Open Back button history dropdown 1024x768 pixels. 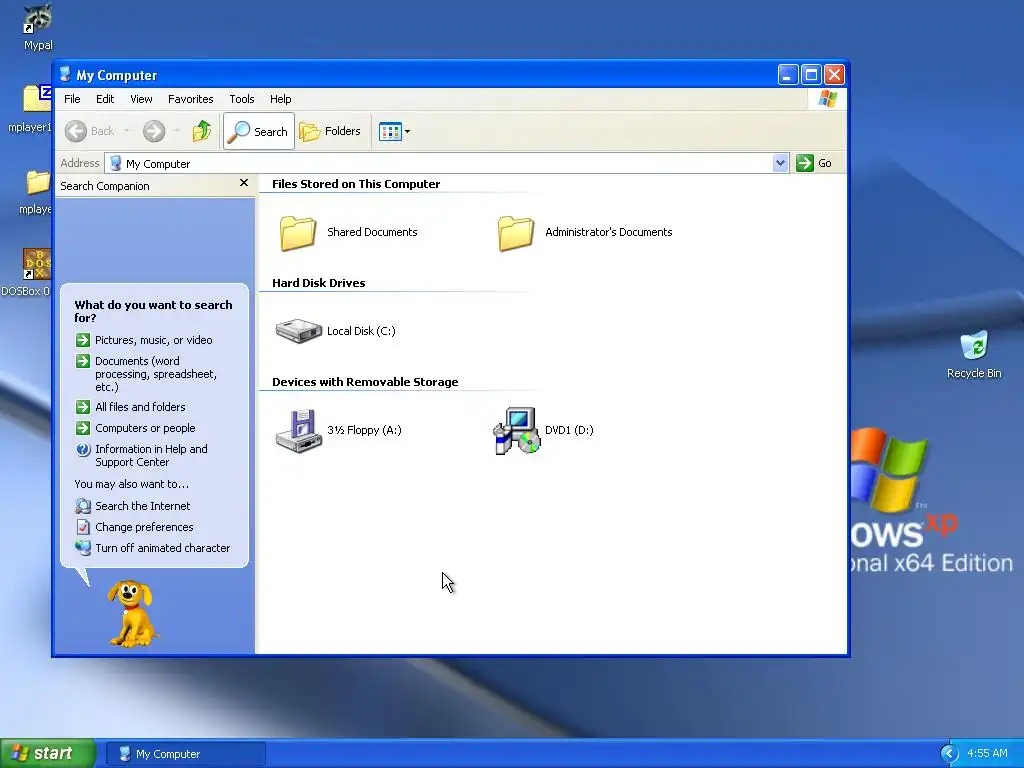coord(127,131)
